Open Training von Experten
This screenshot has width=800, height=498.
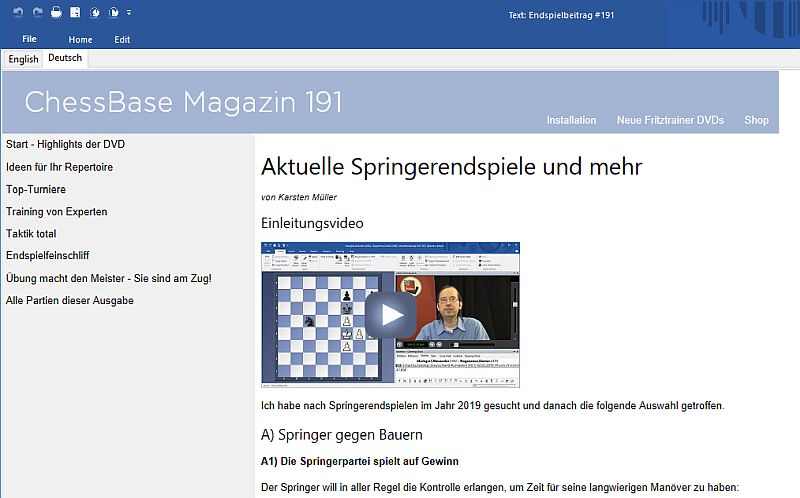pos(56,212)
